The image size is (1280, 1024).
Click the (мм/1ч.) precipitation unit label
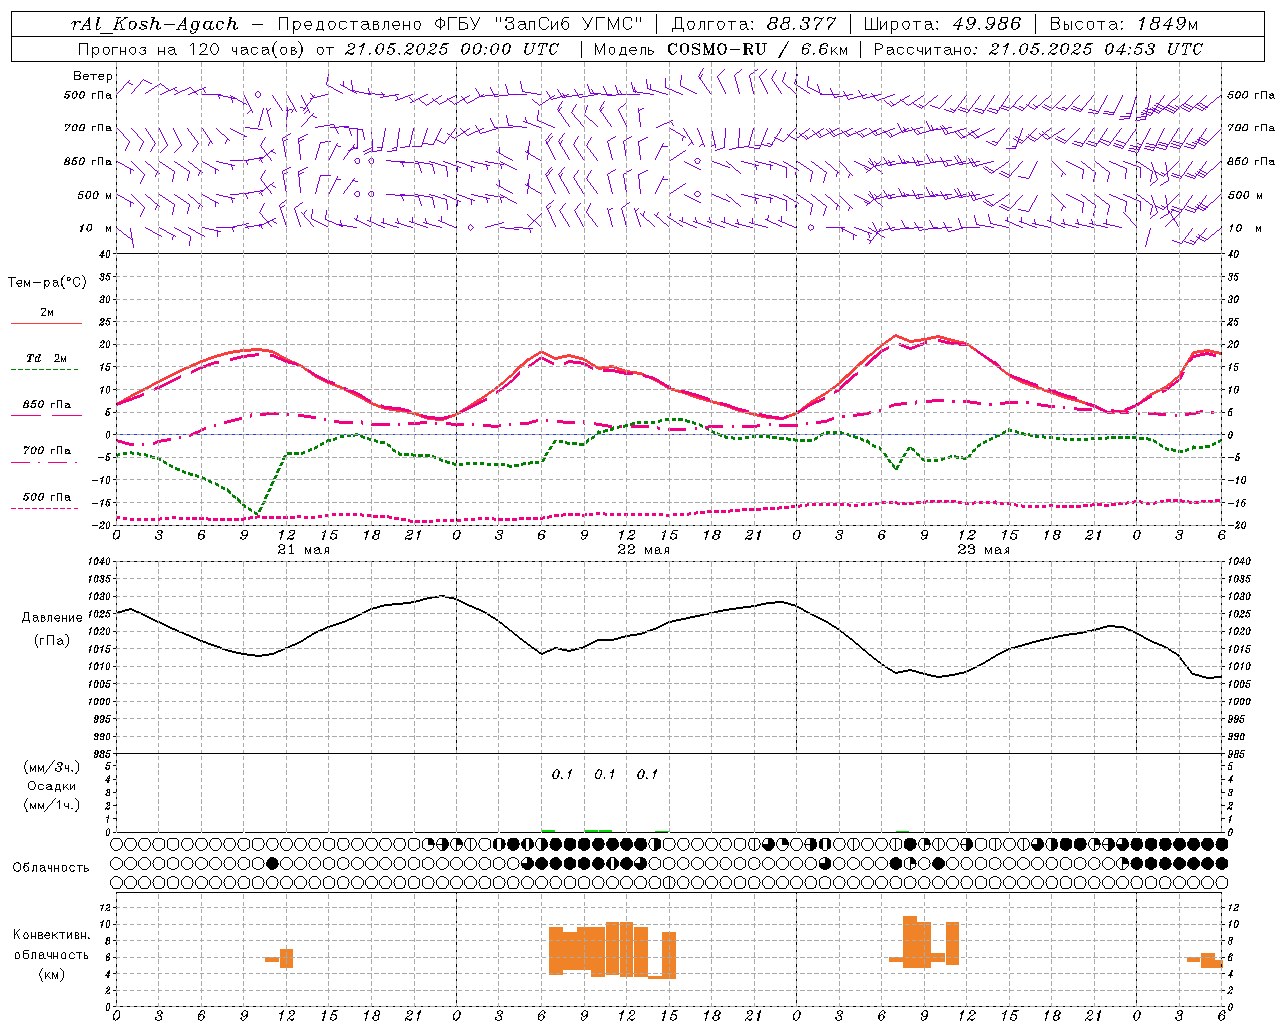click(x=52, y=805)
